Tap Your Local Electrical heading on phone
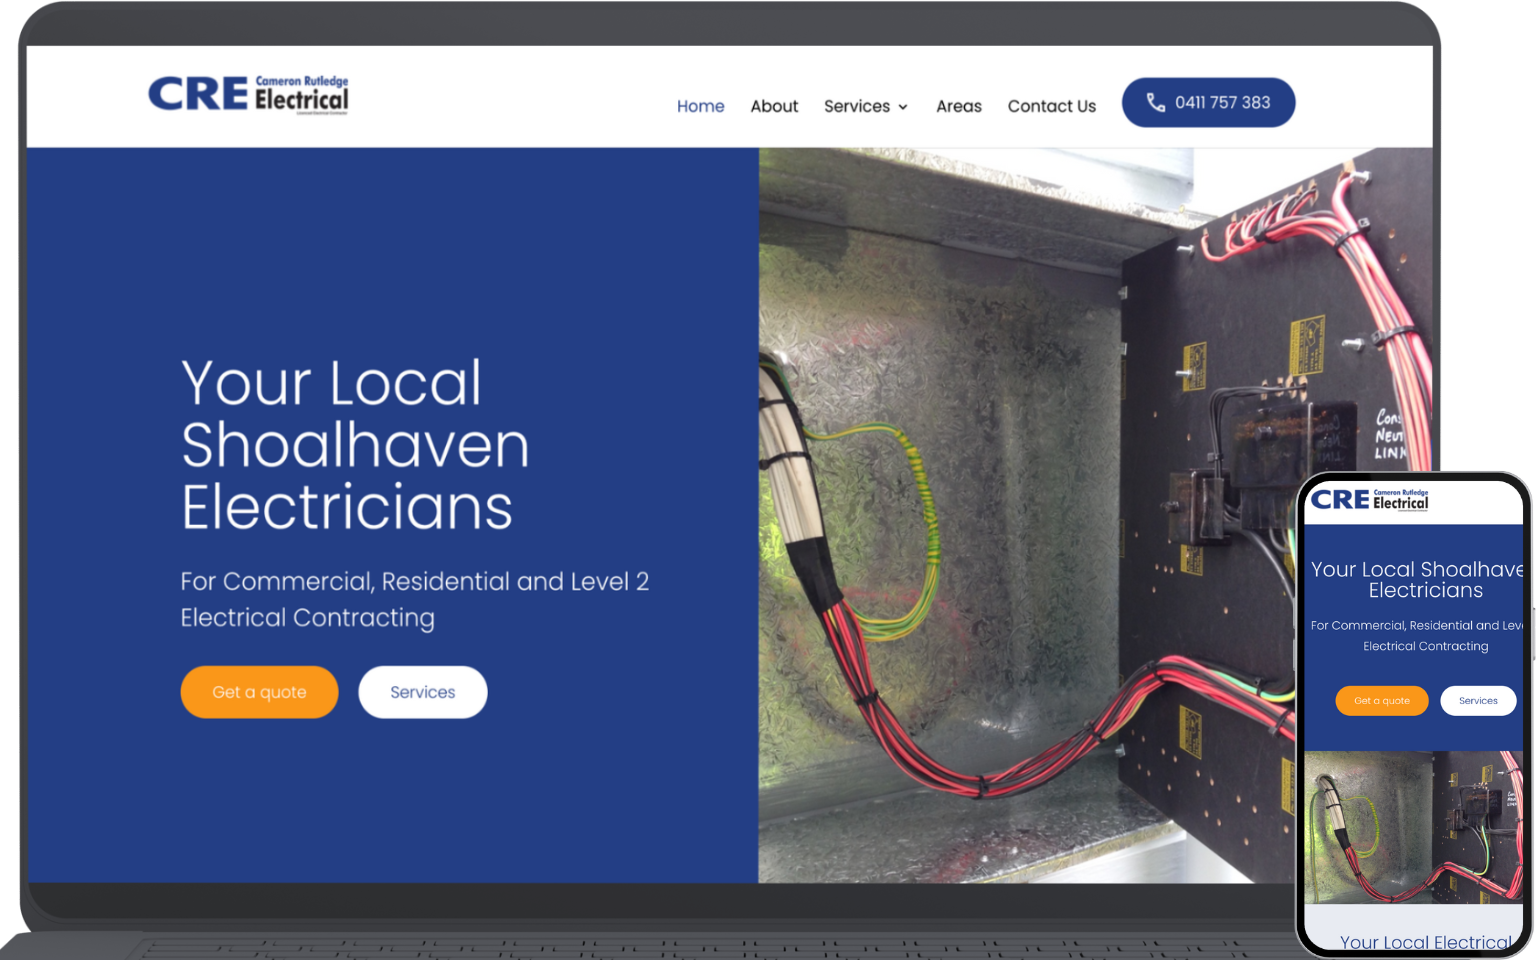Screen dimensions: 1536x960 1426,942
